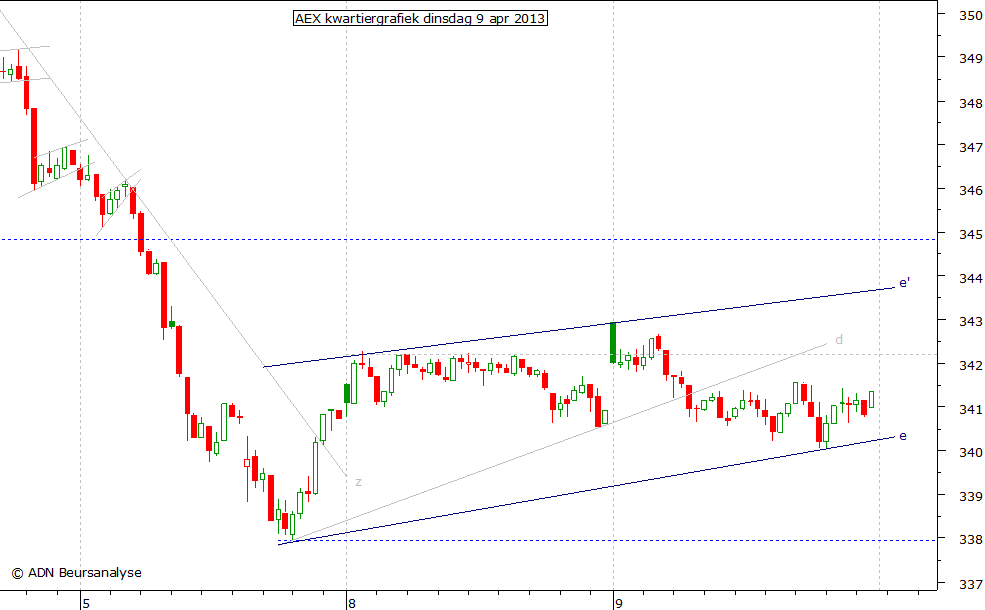This screenshot has width=985, height=610.
Task: Click the price axis label 345
Action: pyautogui.click(x=970, y=234)
